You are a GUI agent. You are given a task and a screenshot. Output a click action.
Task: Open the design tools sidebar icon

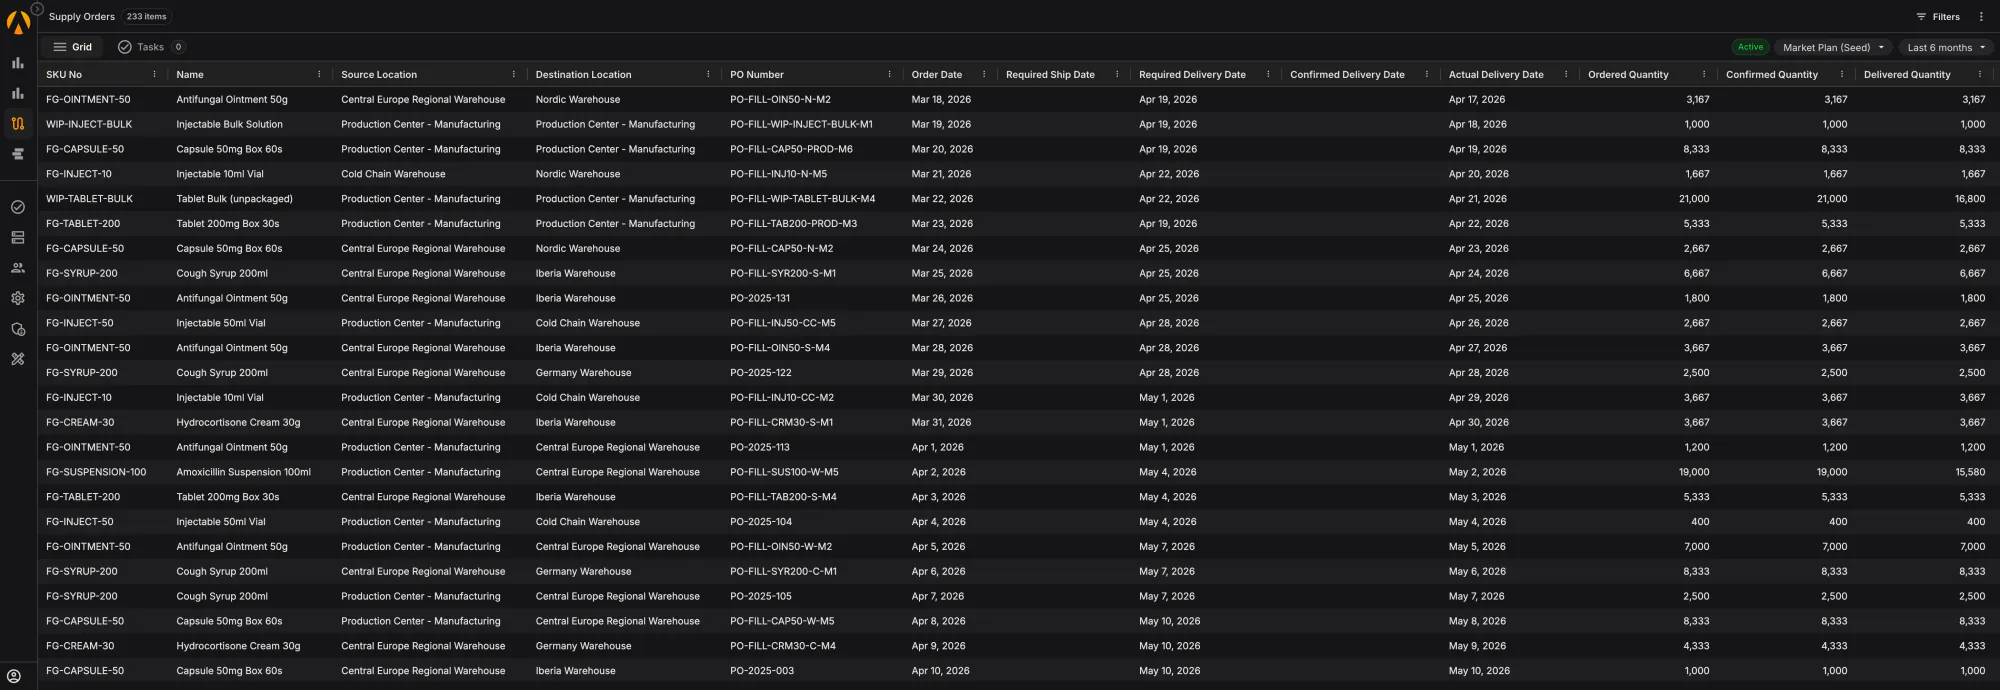18,359
